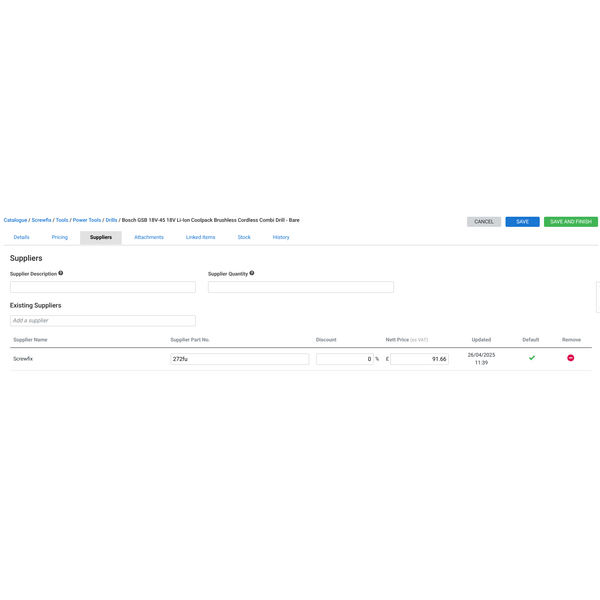The image size is (600, 600).
Task: Click the green Save and Finish button
Action: [x=571, y=221]
